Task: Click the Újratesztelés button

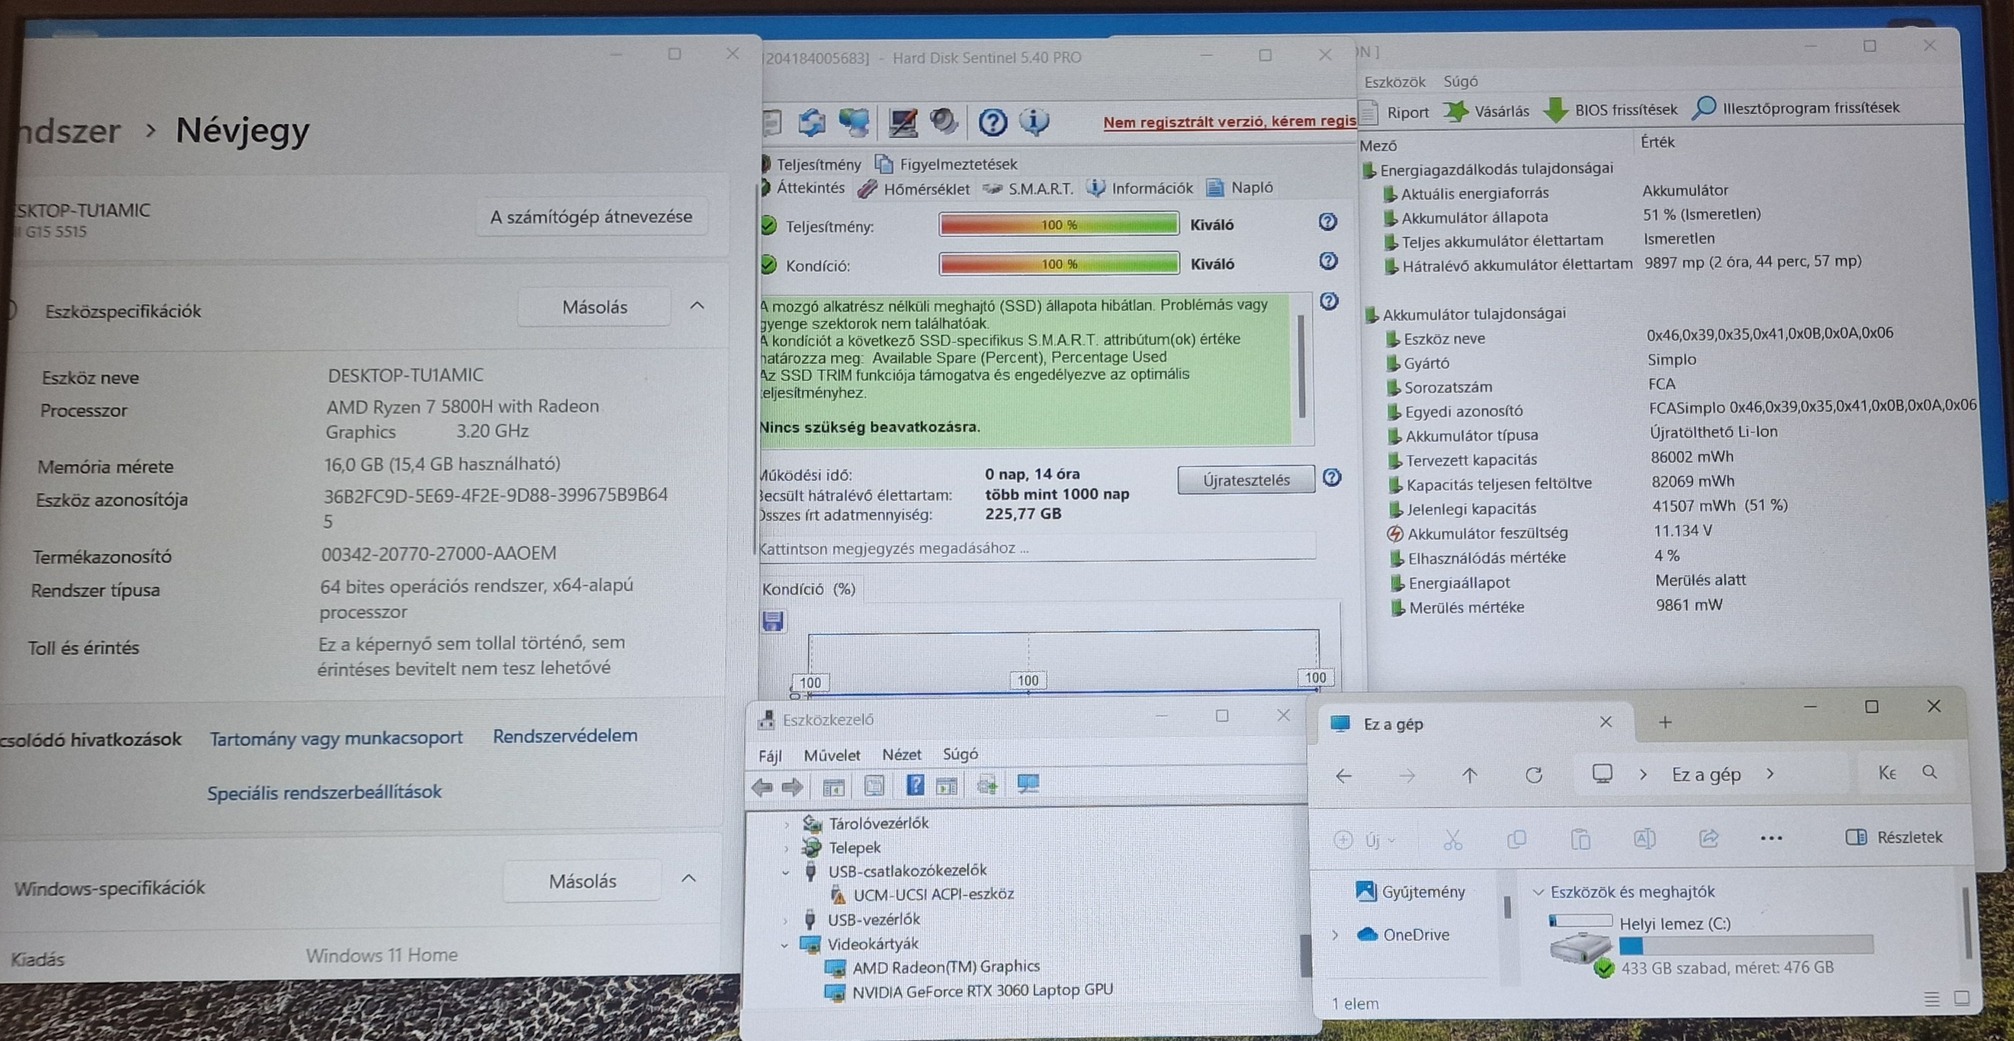Action: [1246, 480]
